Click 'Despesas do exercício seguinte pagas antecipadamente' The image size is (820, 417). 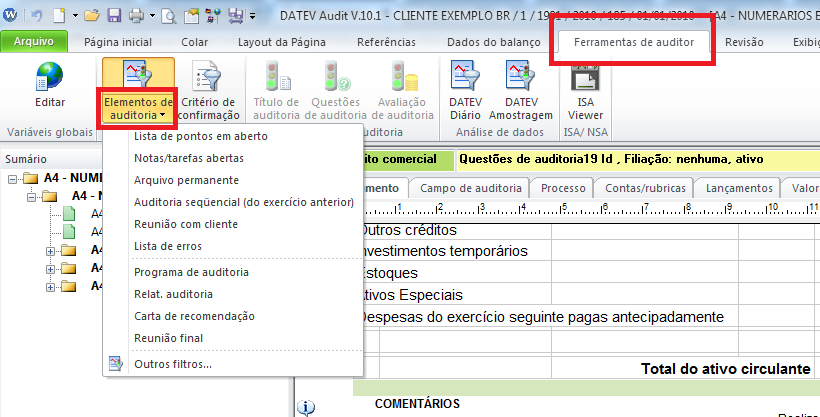542,317
